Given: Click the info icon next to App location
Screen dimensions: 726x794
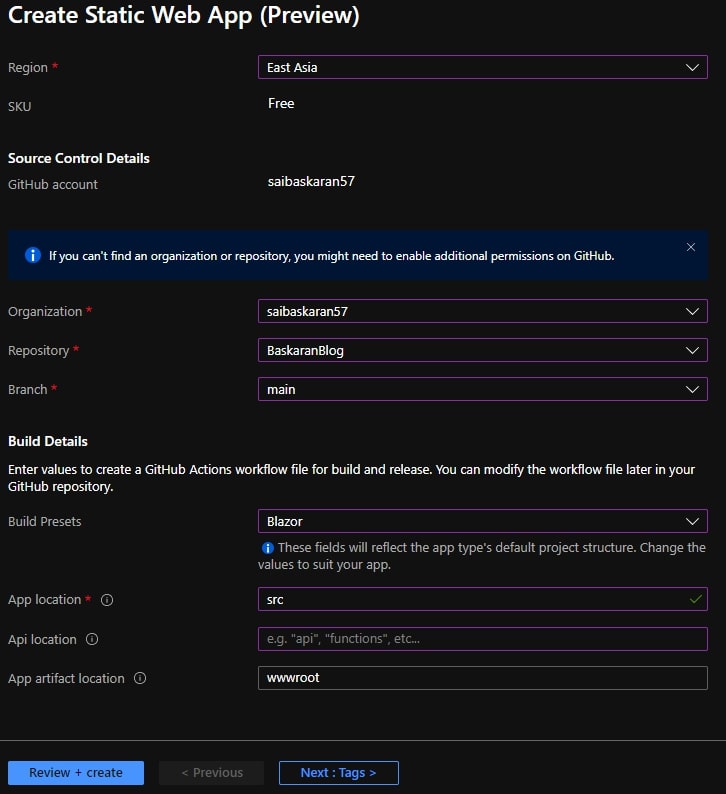Looking at the screenshot, I should click(x=107, y=600).
